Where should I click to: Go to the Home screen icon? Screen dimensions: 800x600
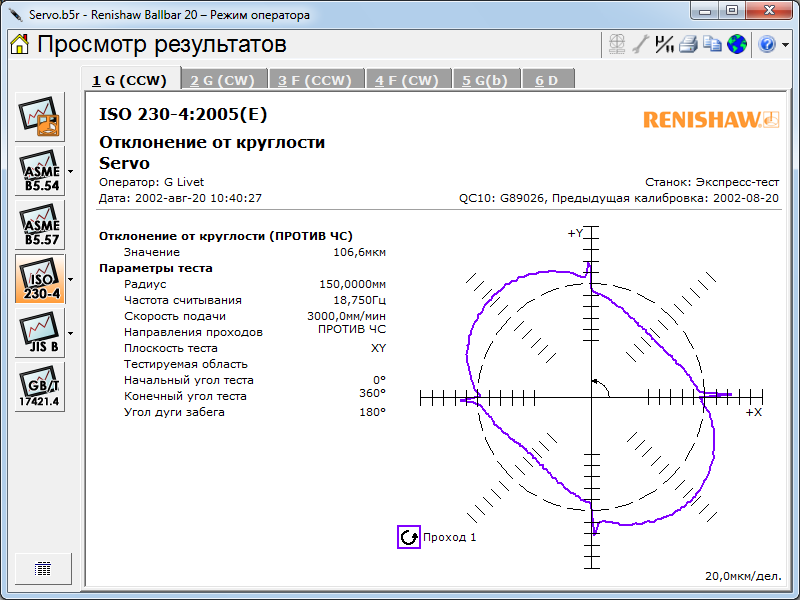(19, 44)
